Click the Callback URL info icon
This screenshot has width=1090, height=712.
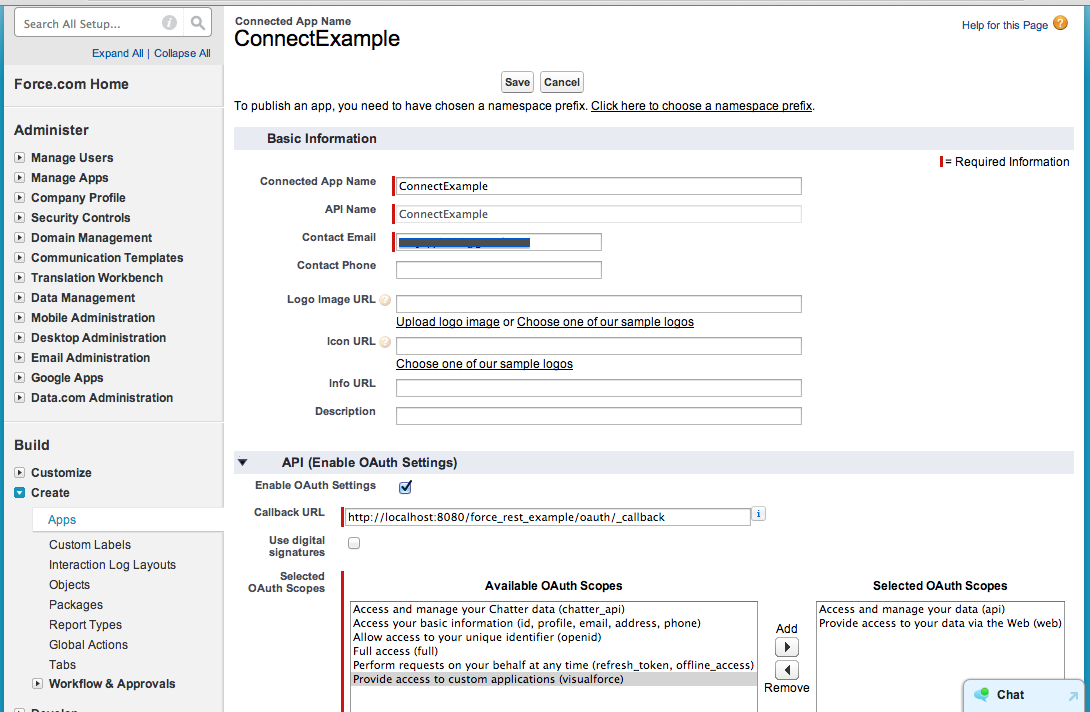[758, 514]
